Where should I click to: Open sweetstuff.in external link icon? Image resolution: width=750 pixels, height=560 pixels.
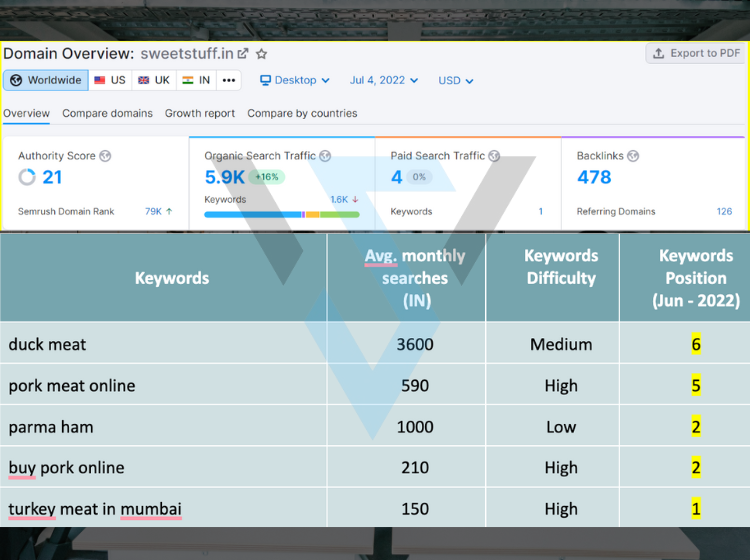click(x=243, y=54)
